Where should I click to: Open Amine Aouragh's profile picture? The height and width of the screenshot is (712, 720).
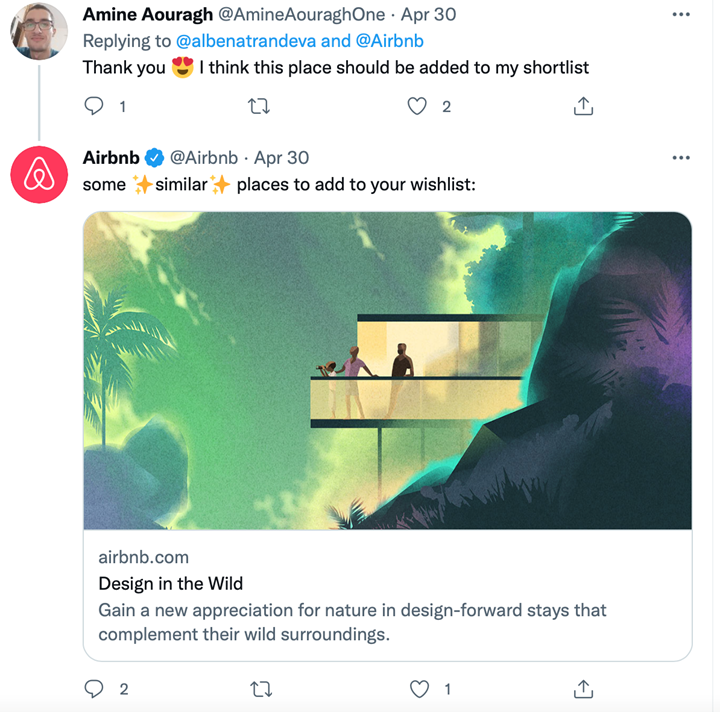[x=38, y=30]
